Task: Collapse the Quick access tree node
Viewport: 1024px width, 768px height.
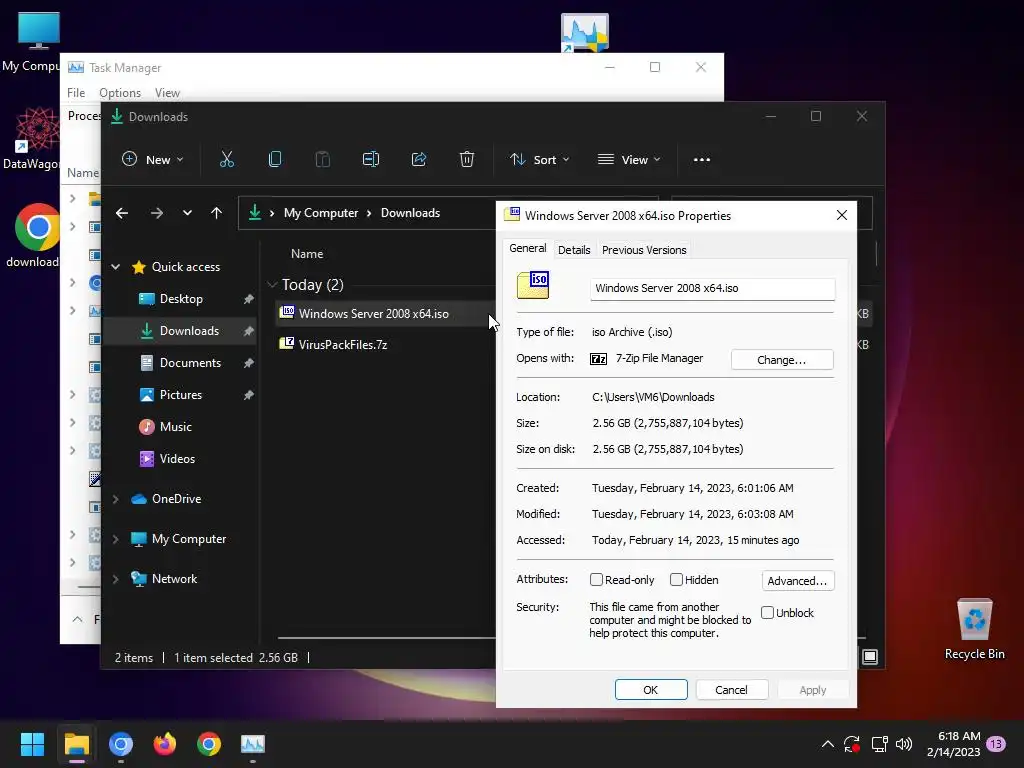Action: (116, 267)
